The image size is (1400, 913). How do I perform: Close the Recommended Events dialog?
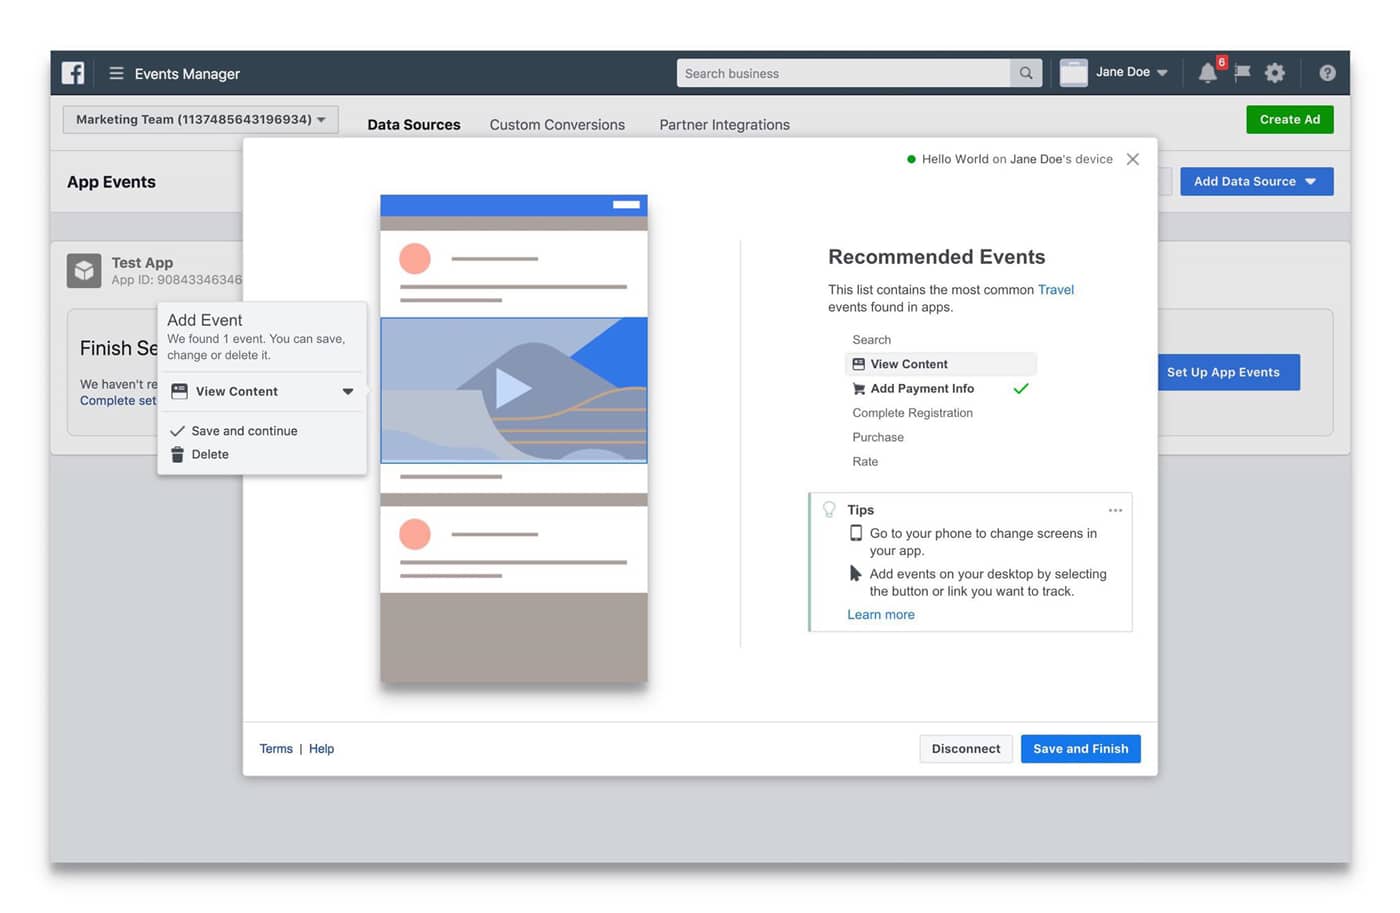coord(1133,159)
